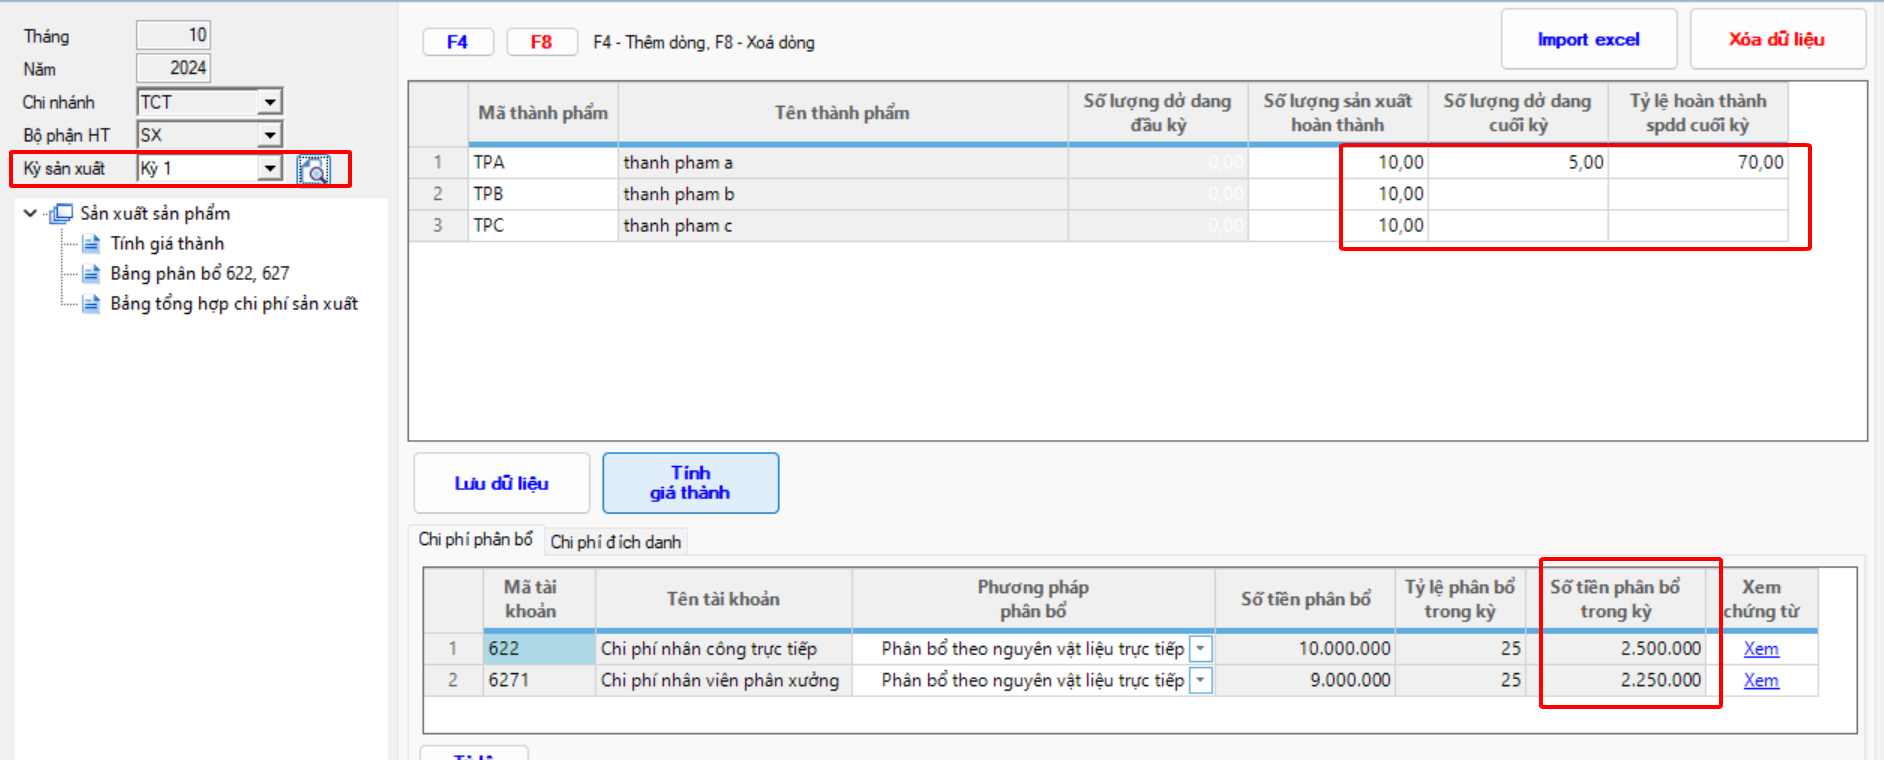Open allocation method dropdown for account 622
Viewport: 1884px width, 760px height.
(1200, 649)
